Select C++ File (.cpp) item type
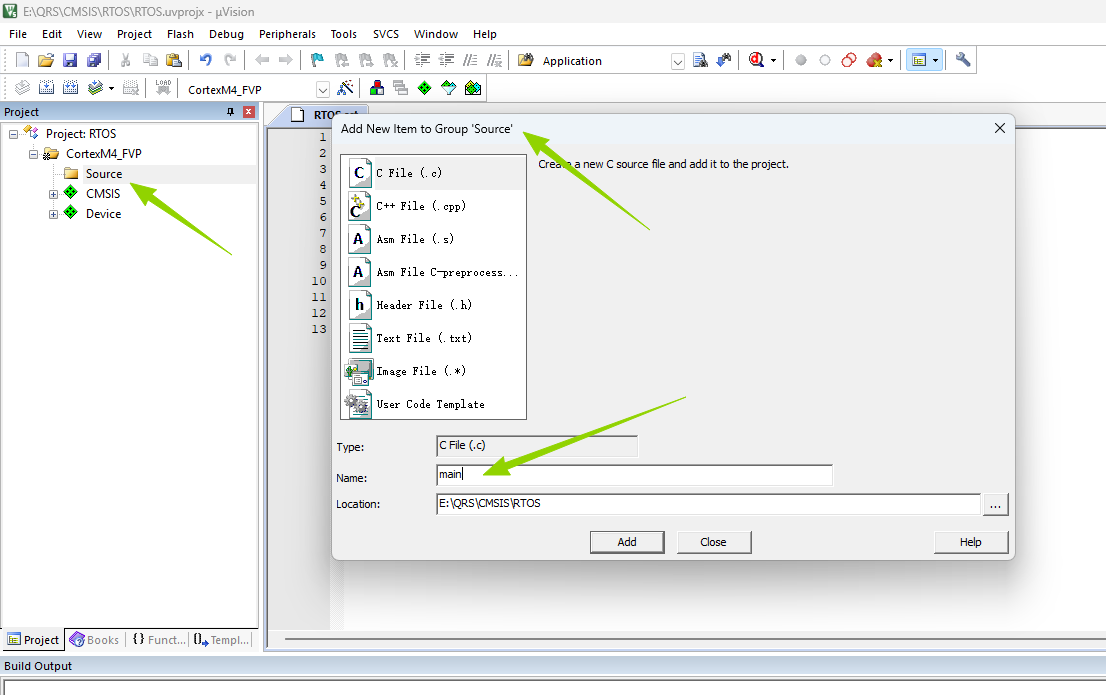1106x695 pixels. point(433,206)
